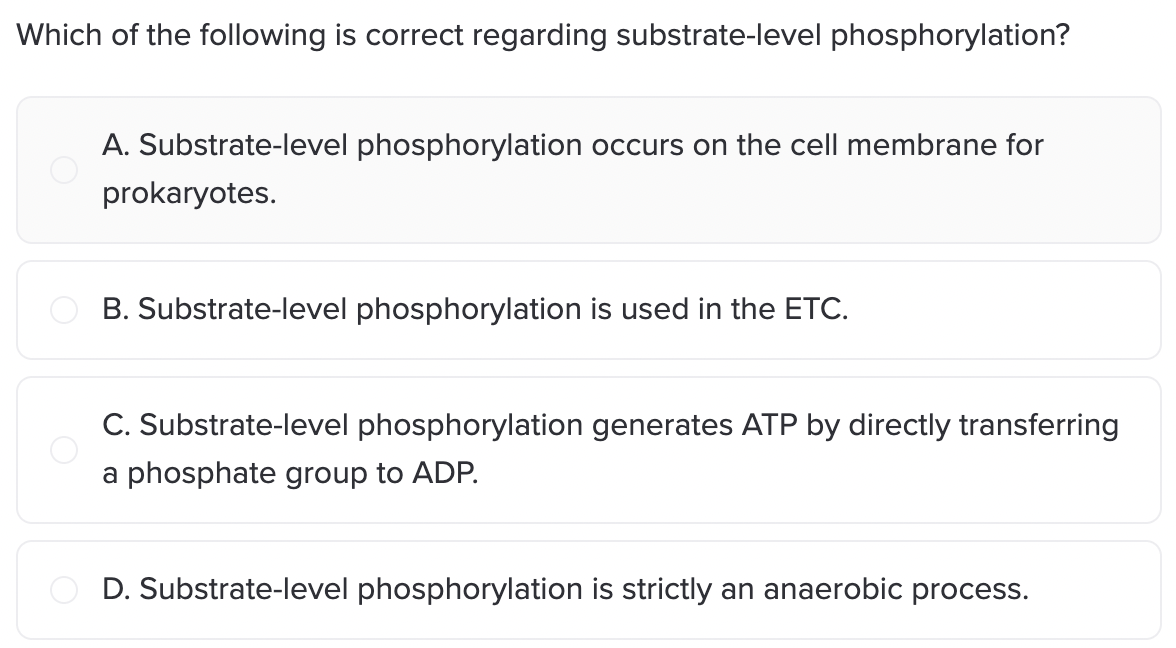
Task: Click the letter 'C.' label
Action: 116,424
